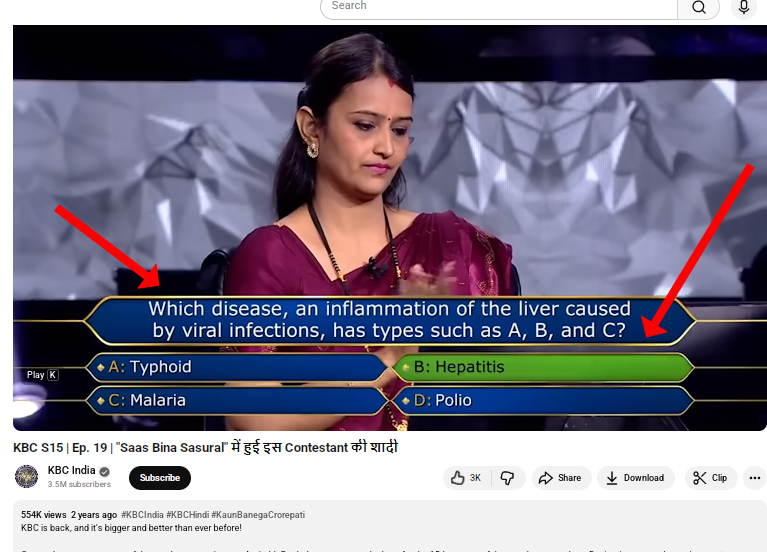Dislike the video with thumbs-down icon

[507, 478]
